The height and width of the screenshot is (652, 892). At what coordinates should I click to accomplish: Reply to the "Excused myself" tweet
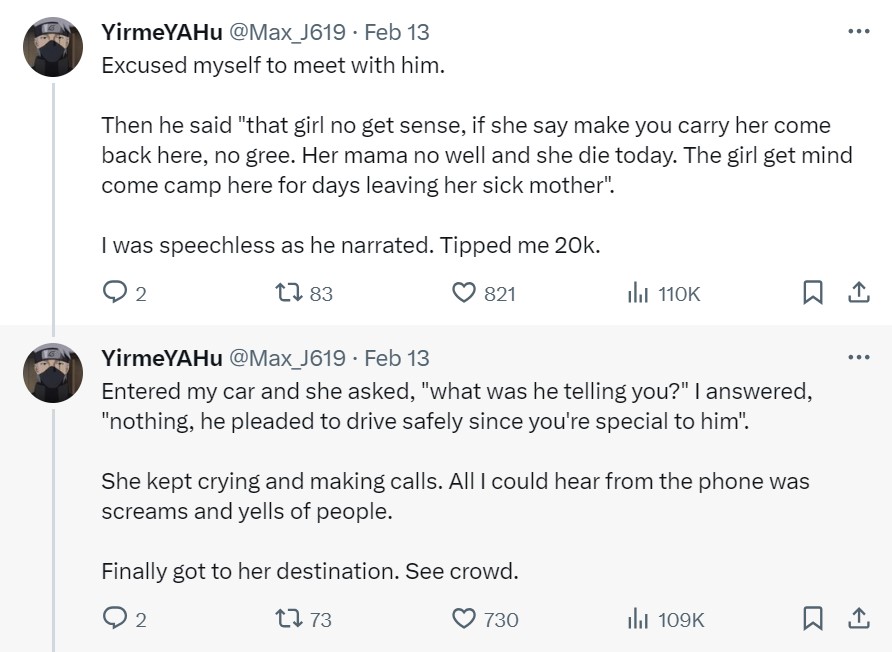pos(114,293)
